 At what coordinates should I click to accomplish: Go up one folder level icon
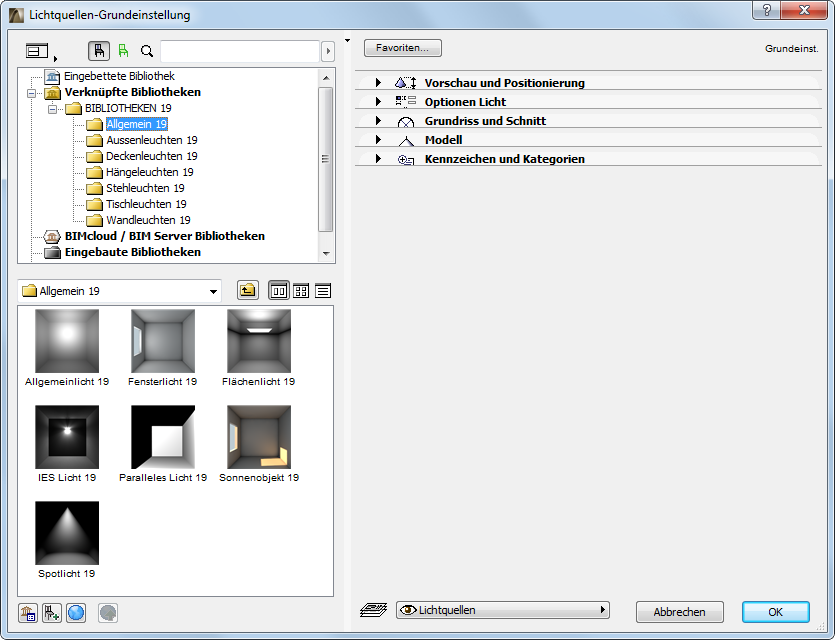click(x=248, y=291)
